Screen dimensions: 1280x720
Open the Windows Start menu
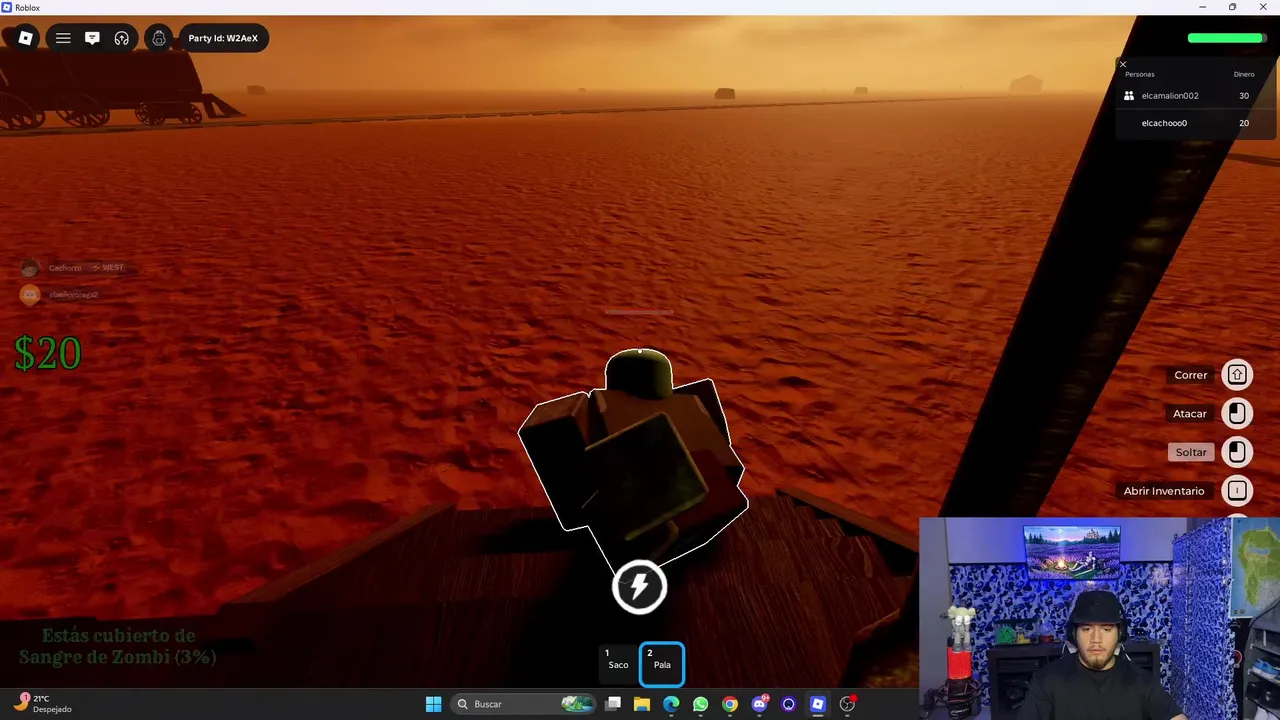pos(433,704)
